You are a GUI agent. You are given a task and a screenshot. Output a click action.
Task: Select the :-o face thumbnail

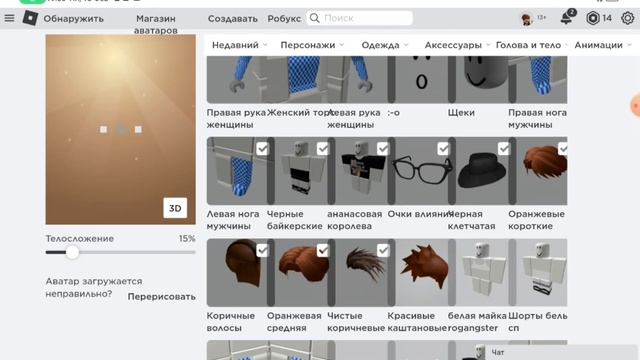421,80
